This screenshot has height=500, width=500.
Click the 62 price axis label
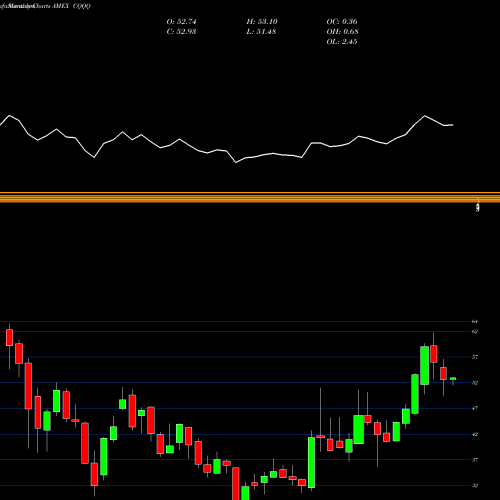point(475,332)
